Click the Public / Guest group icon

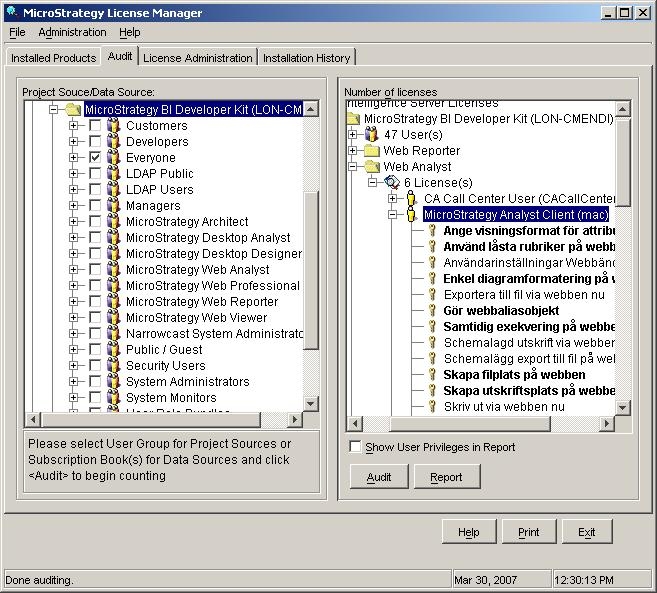[x=113, y=349]
